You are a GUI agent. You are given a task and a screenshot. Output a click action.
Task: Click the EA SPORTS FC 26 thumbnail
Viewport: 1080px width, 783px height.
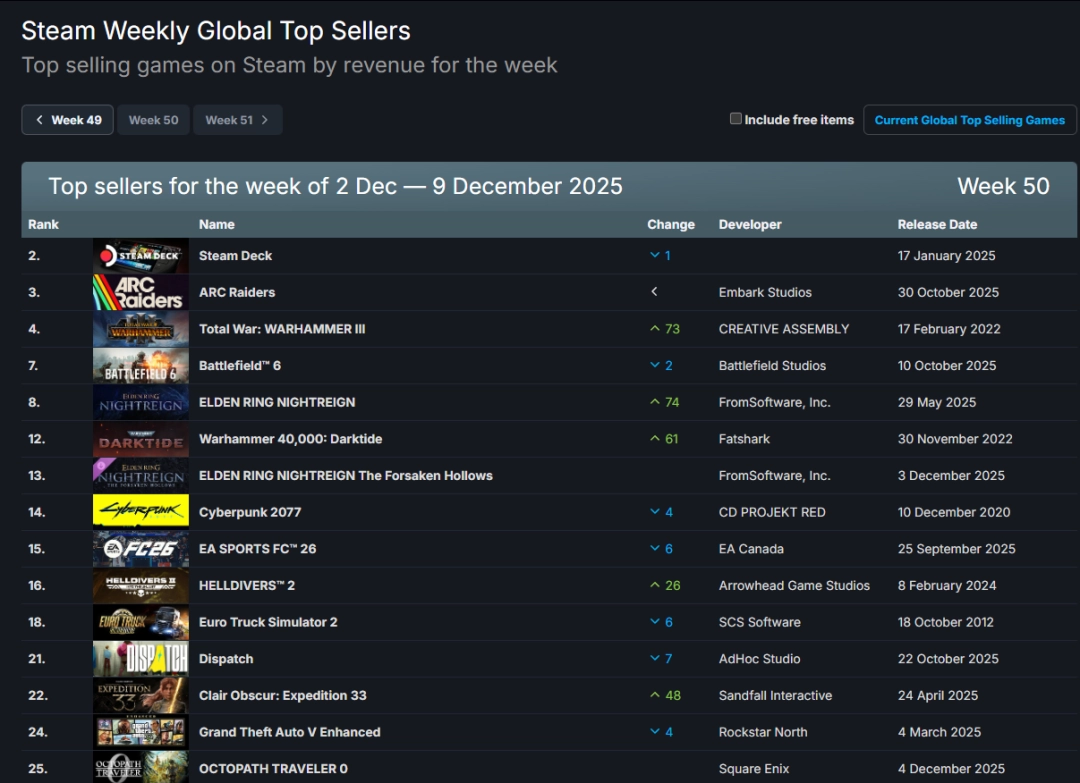point(140,549)
